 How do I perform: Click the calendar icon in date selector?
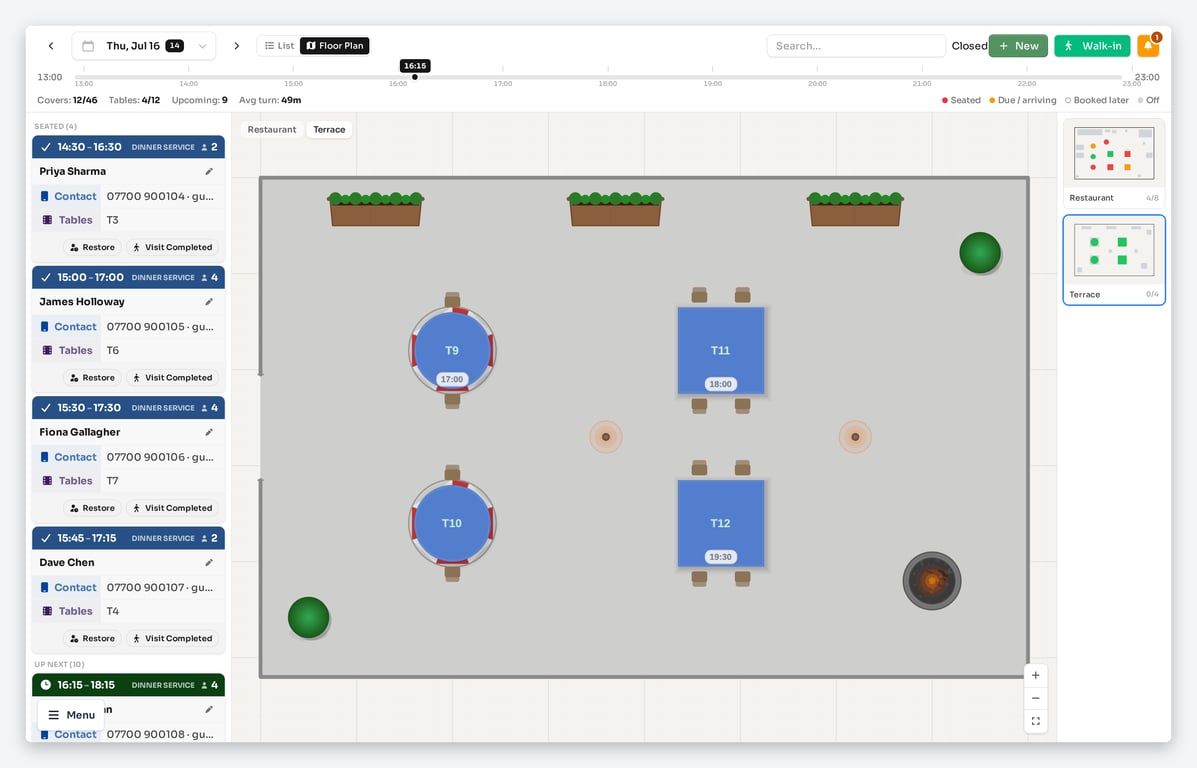pyautogui.click(x=88, y=46)
